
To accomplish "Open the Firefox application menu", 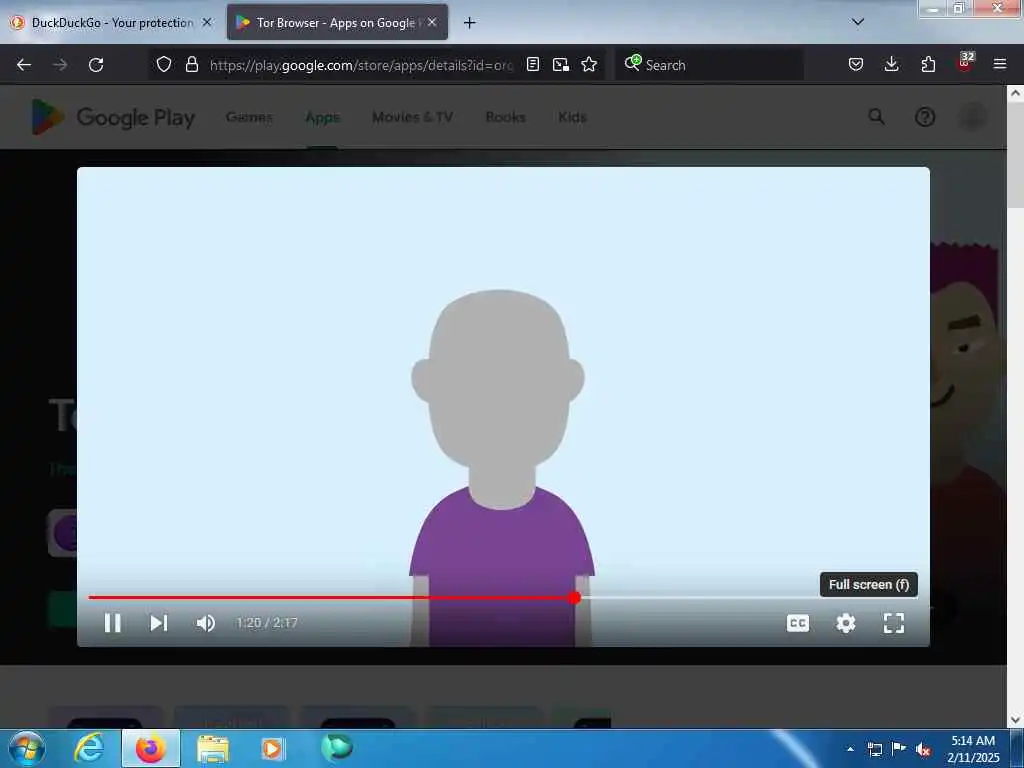I will tap(1000, 64).
